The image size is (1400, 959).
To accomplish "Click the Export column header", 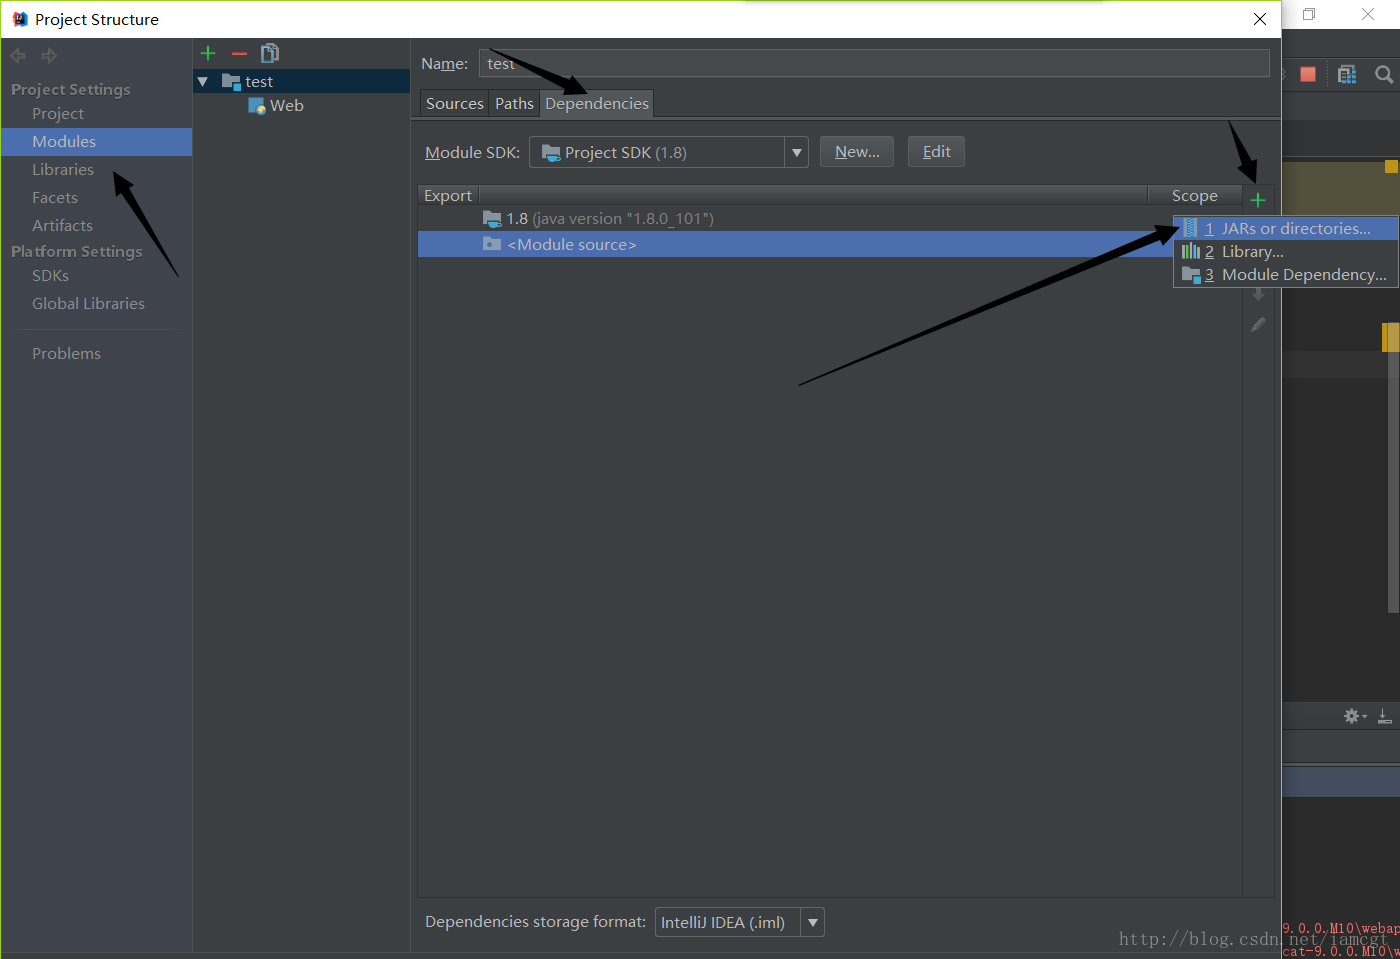I will [448, 195].
